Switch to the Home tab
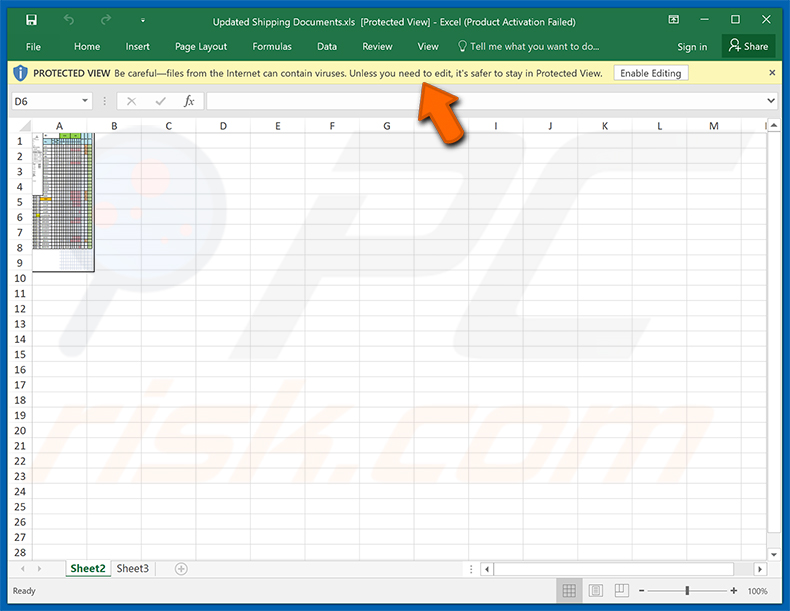Screen dimensions: 790x611 coord(87,46)
